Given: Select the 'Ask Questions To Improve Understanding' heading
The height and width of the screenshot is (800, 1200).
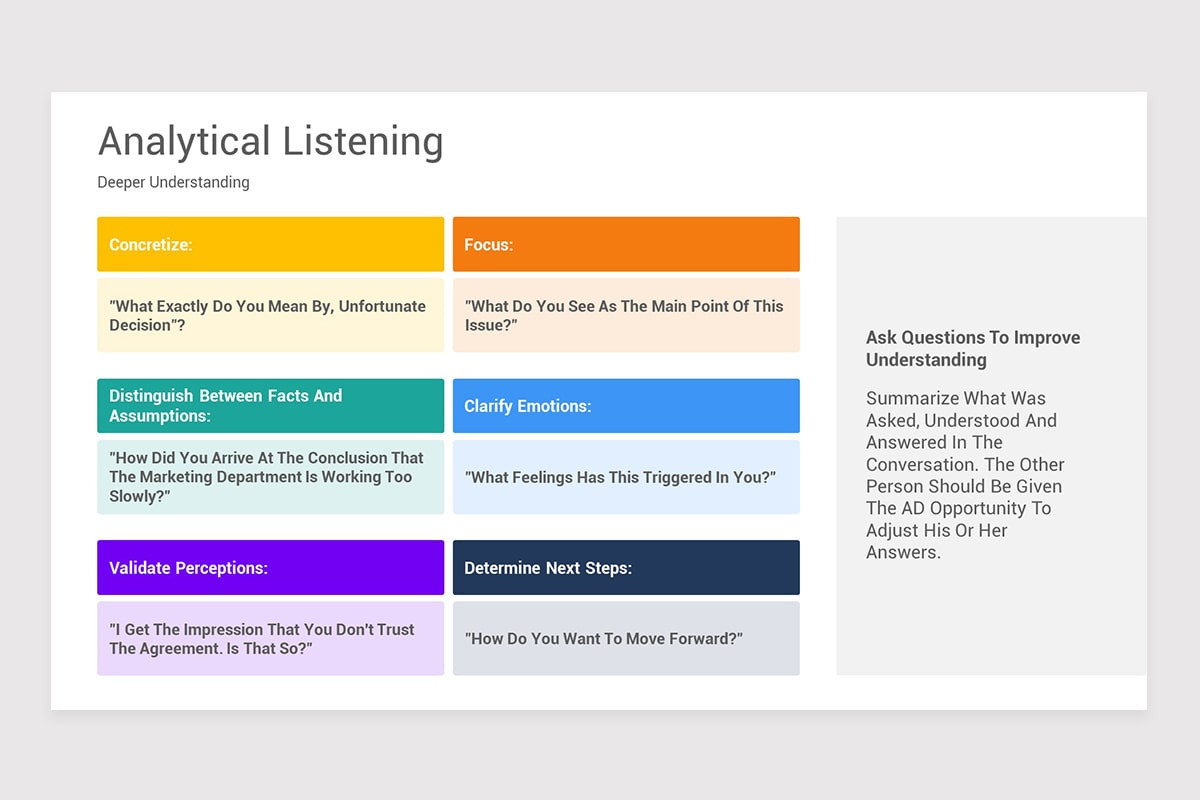Looking at the screenshot, I should (973, 349).
